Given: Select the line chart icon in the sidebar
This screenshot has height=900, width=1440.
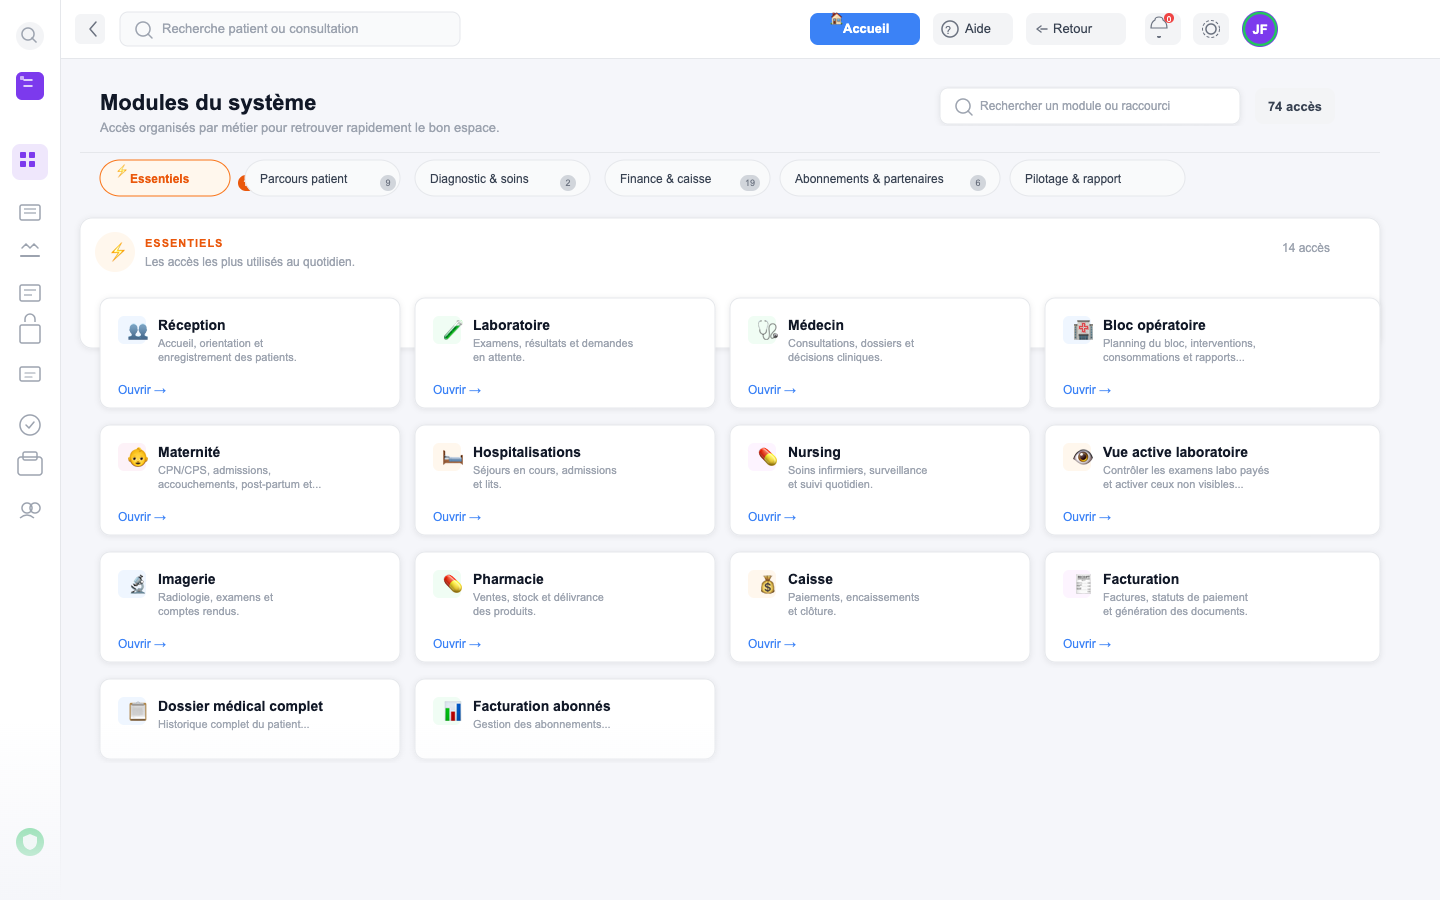Looking at the screenshot, I should tap(30, 250).
